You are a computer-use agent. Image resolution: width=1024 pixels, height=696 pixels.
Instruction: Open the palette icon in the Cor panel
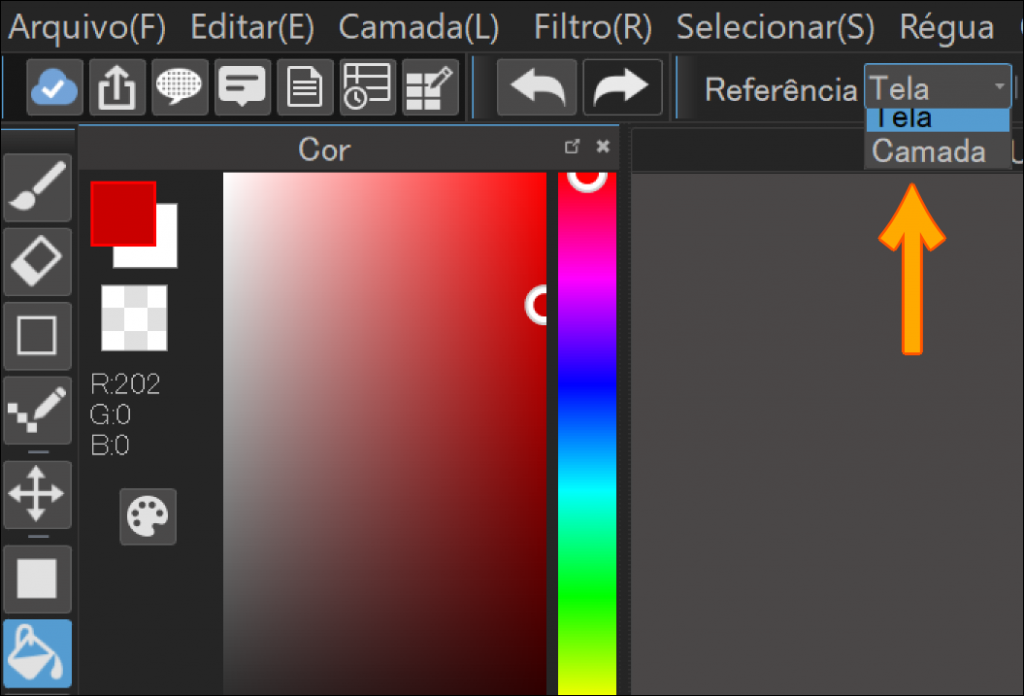pos(148,517)
